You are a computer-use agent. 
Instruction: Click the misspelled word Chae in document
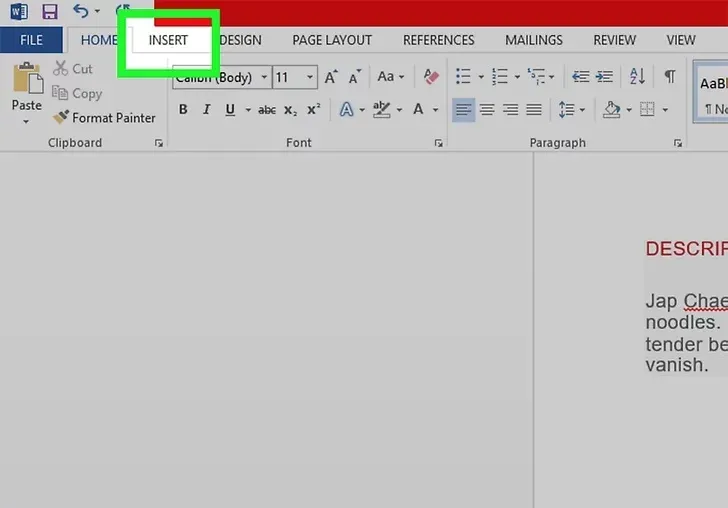point(705,301)
